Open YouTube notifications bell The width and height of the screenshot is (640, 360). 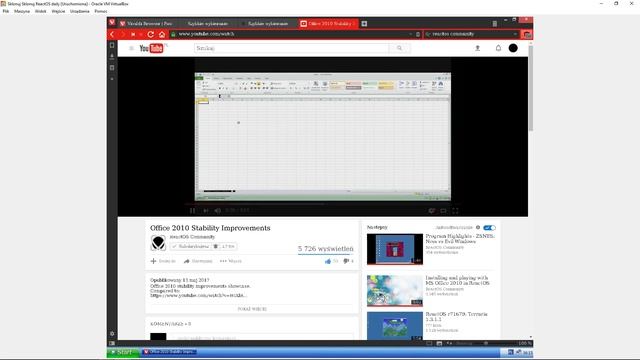coord(498,48)
